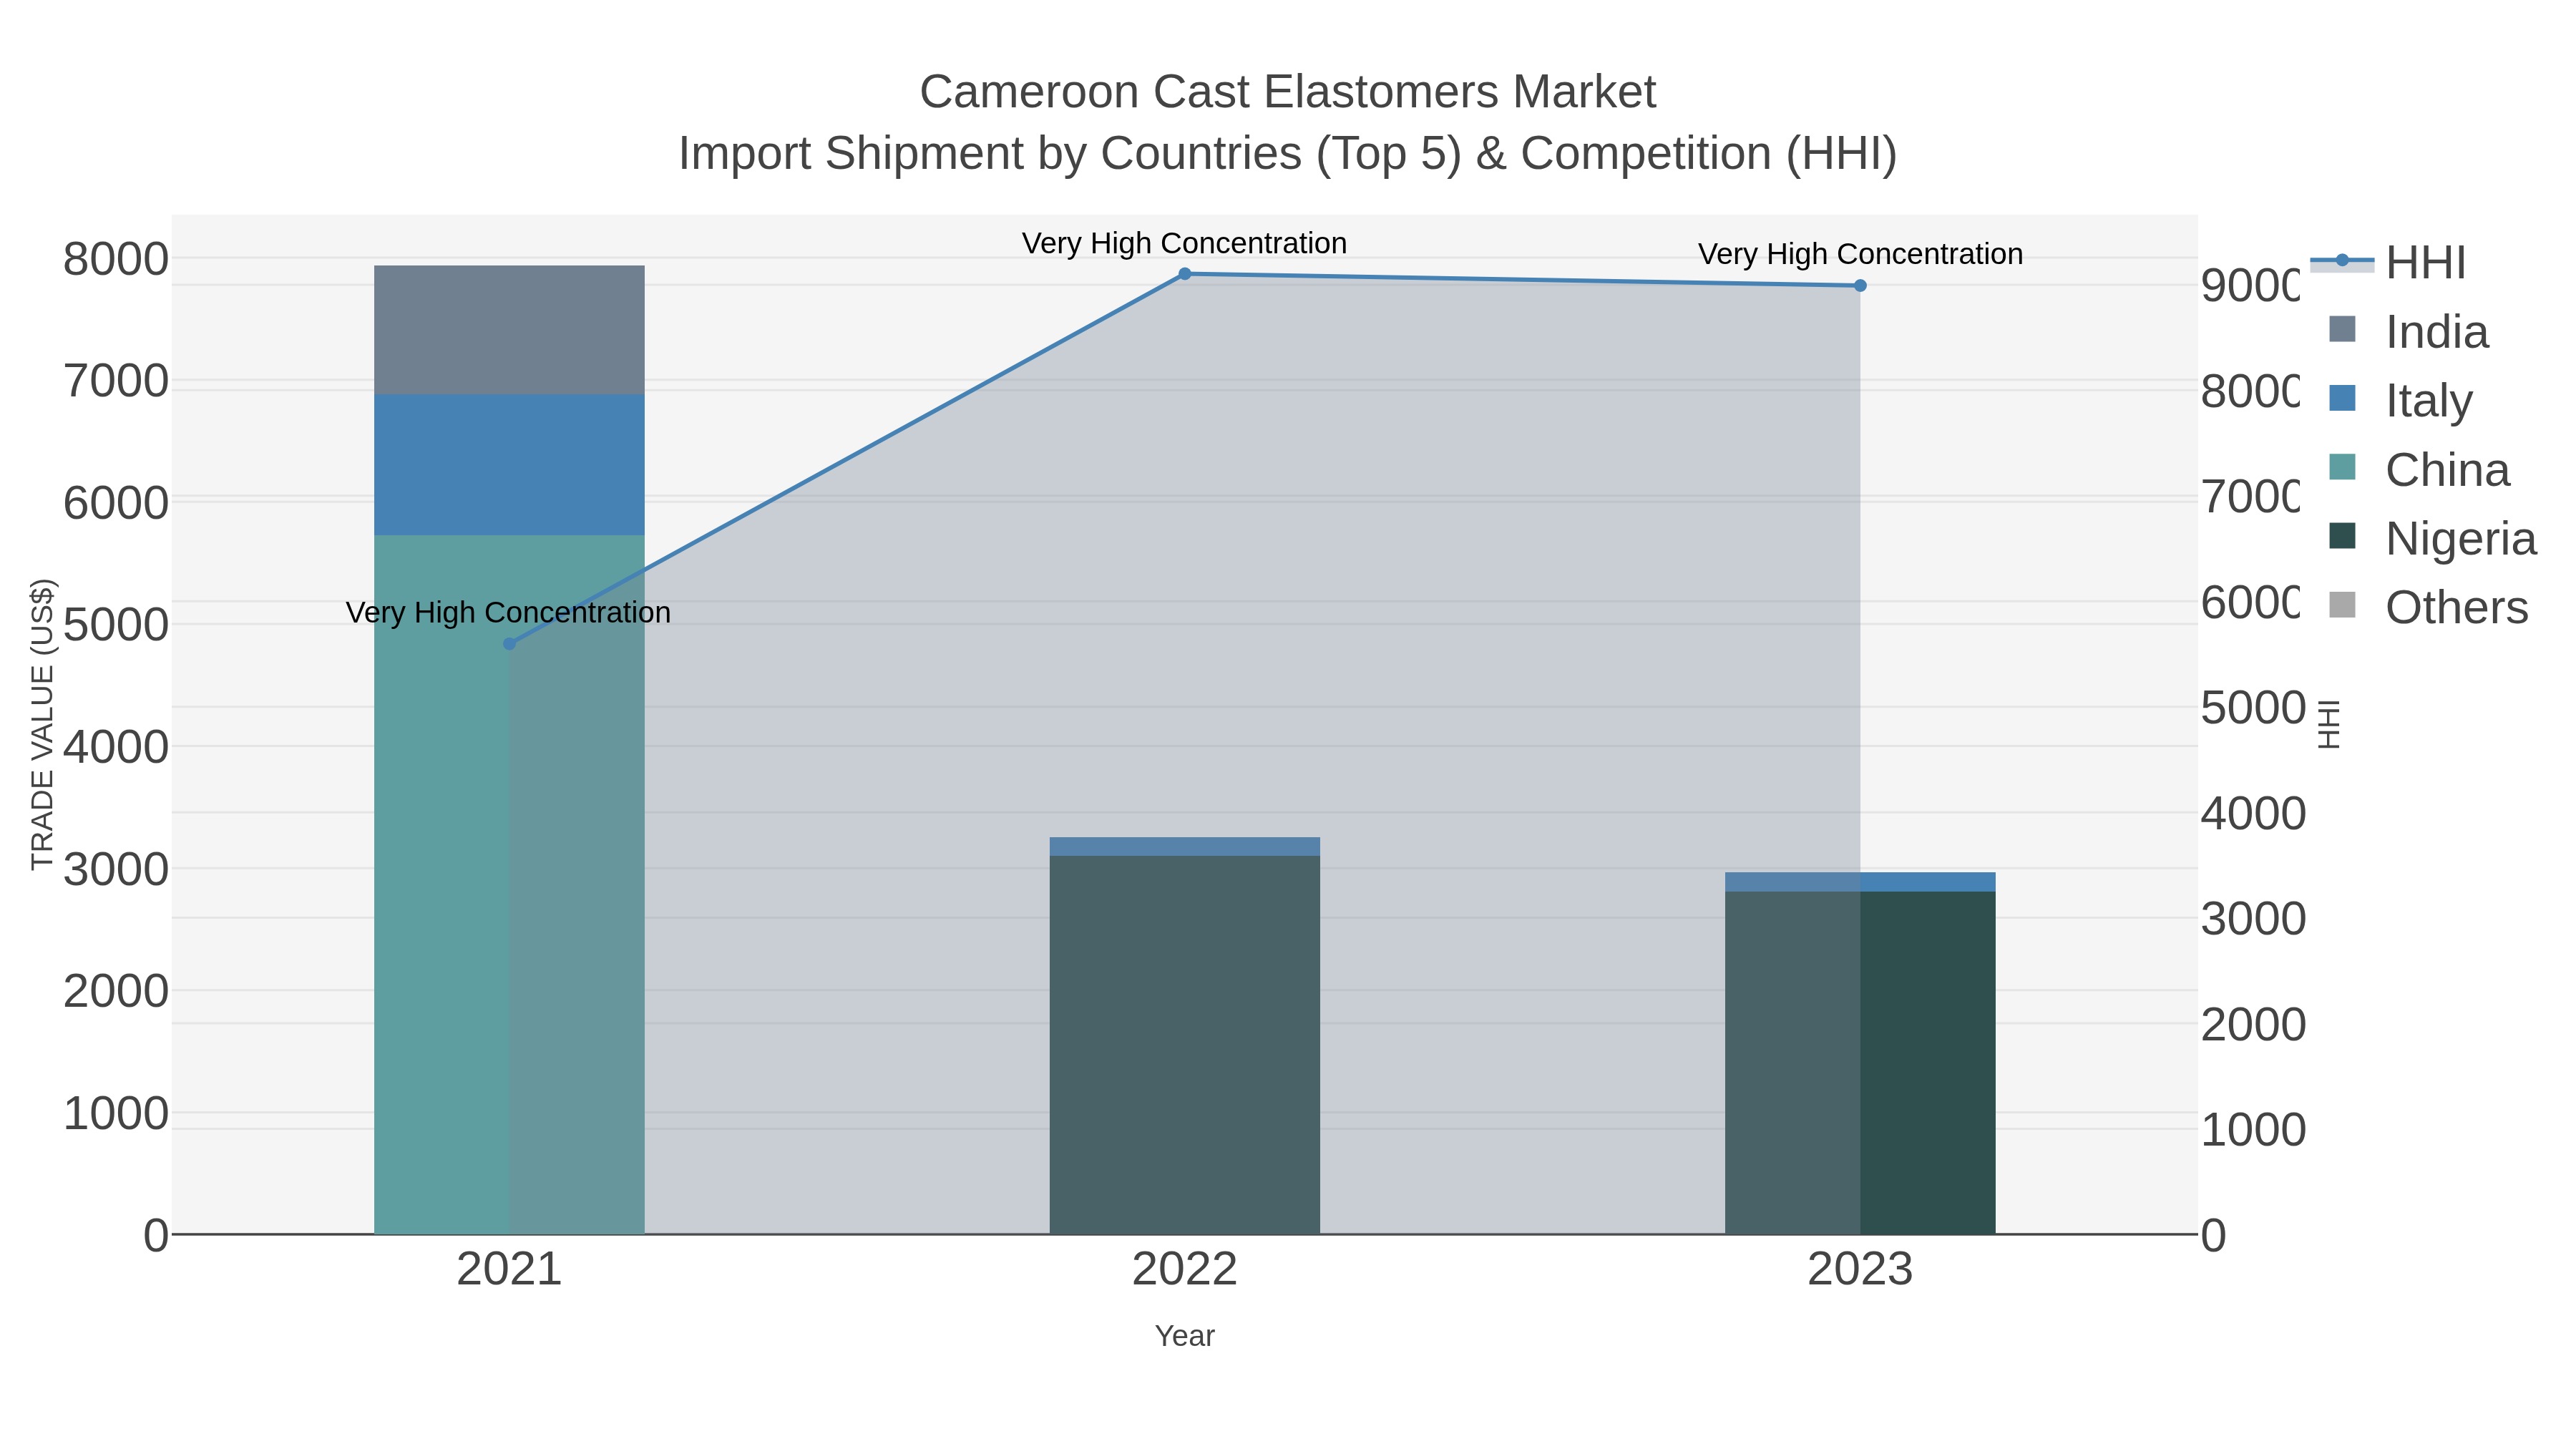The width and height of the screenshot is (2576, 1449).
Task: Click the 2021 HHI data point marker
Action: click(x=509, y=644)
